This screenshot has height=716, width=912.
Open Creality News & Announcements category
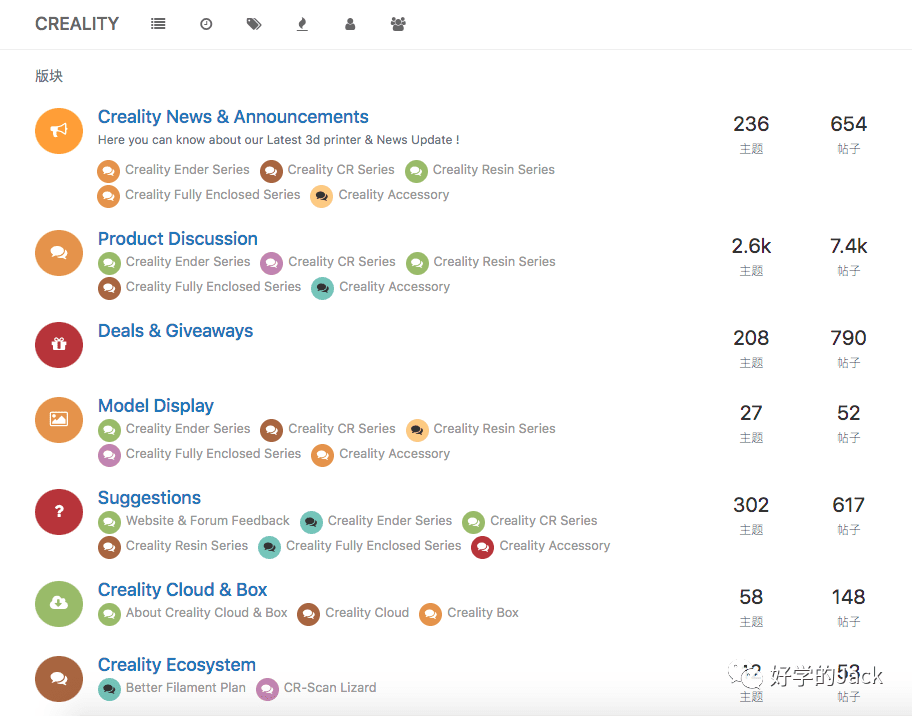click(233, 117)
